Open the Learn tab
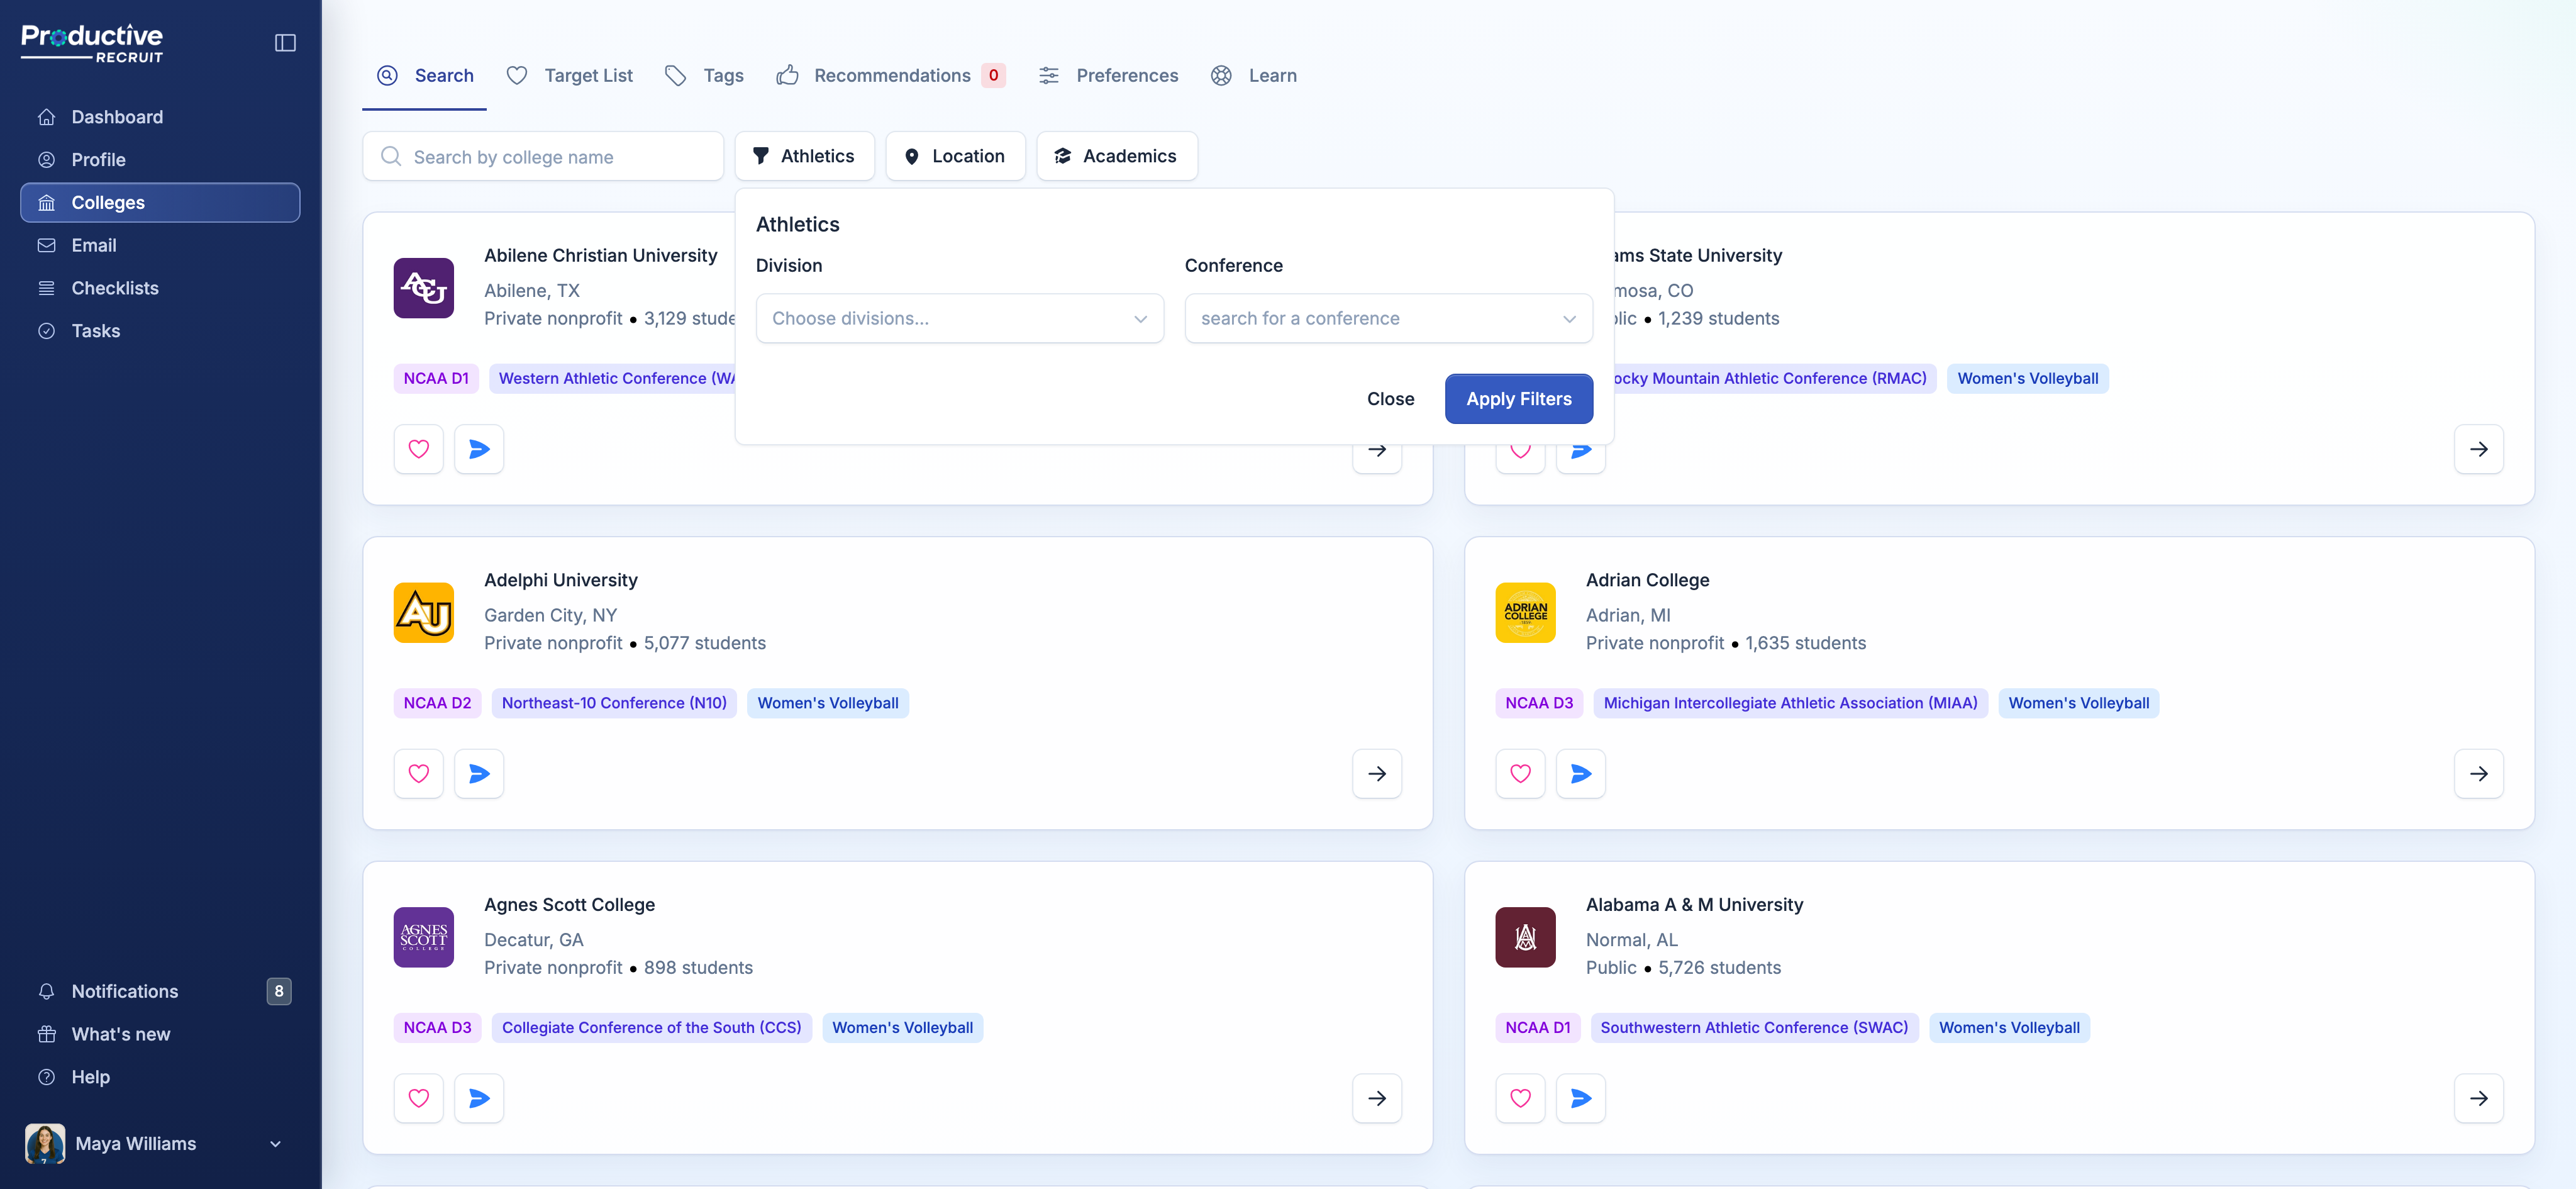This screenshot has width=2576, height=1189. (x=1254, y=76)
